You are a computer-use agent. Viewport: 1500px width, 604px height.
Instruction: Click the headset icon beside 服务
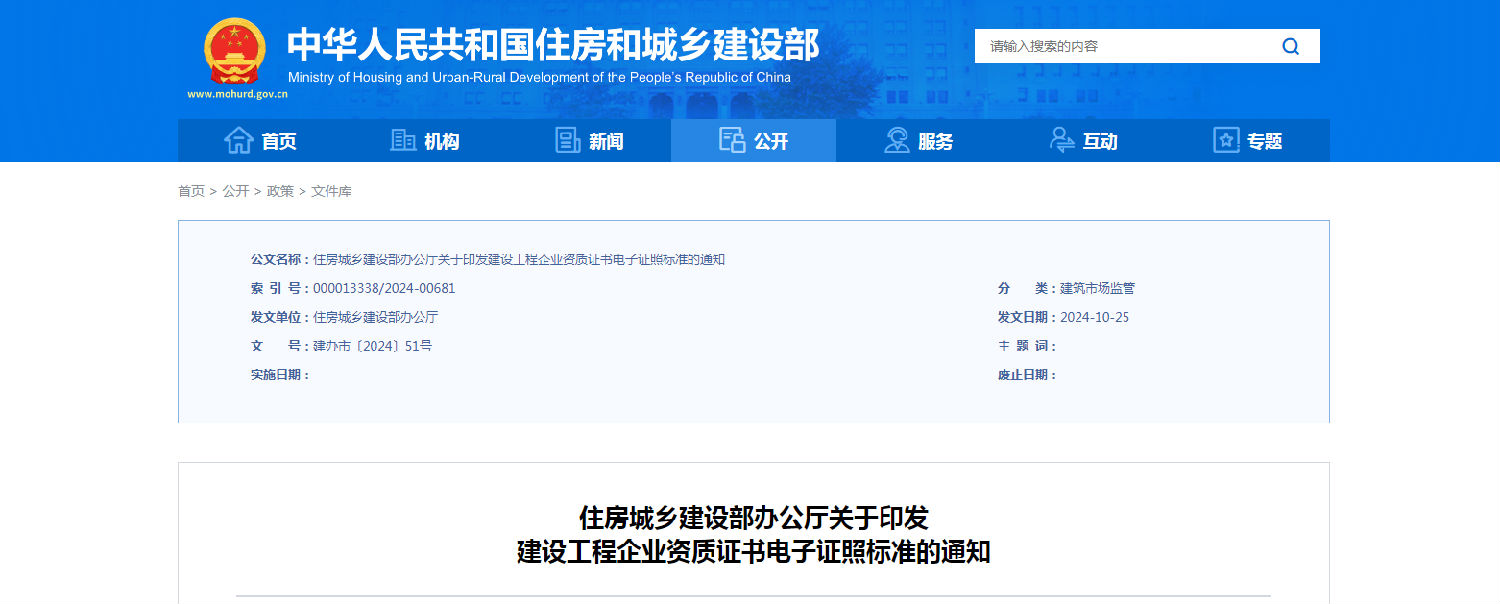tap(895, 140)
